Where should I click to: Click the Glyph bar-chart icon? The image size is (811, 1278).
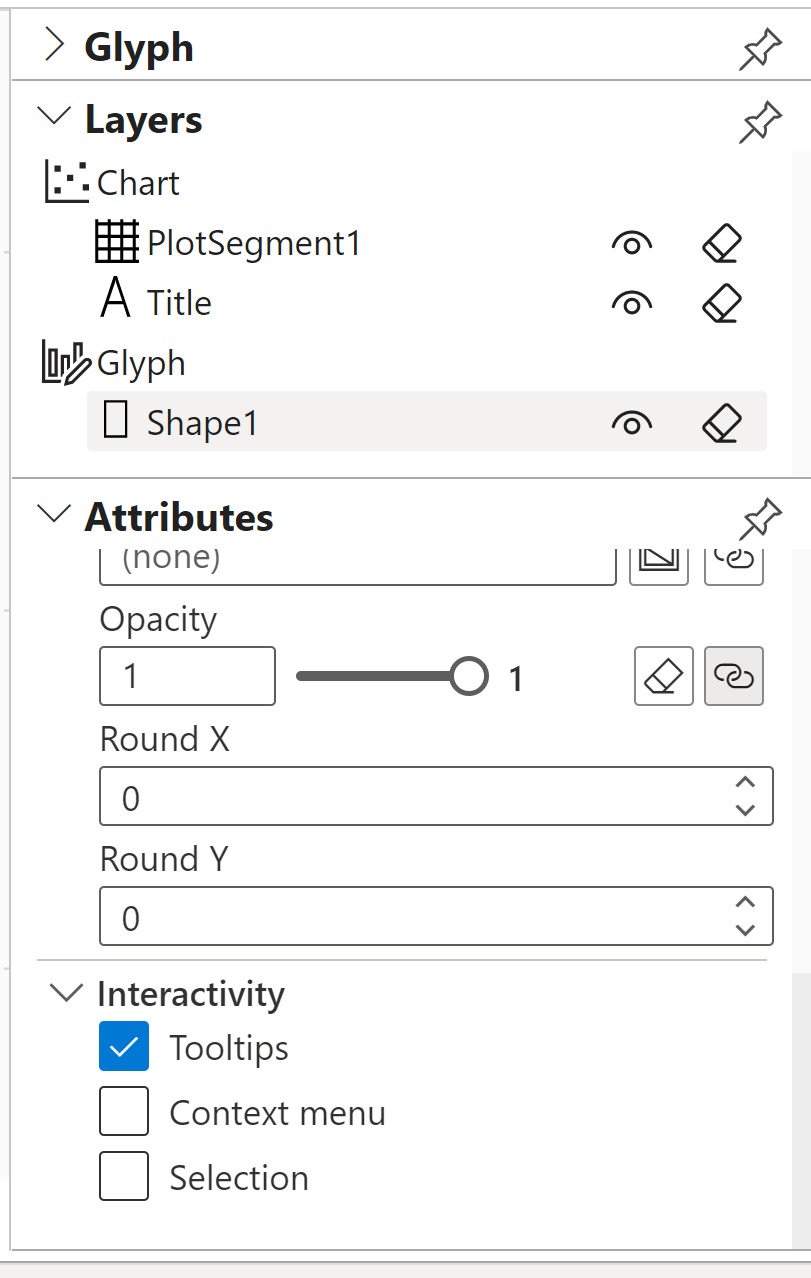64,362
